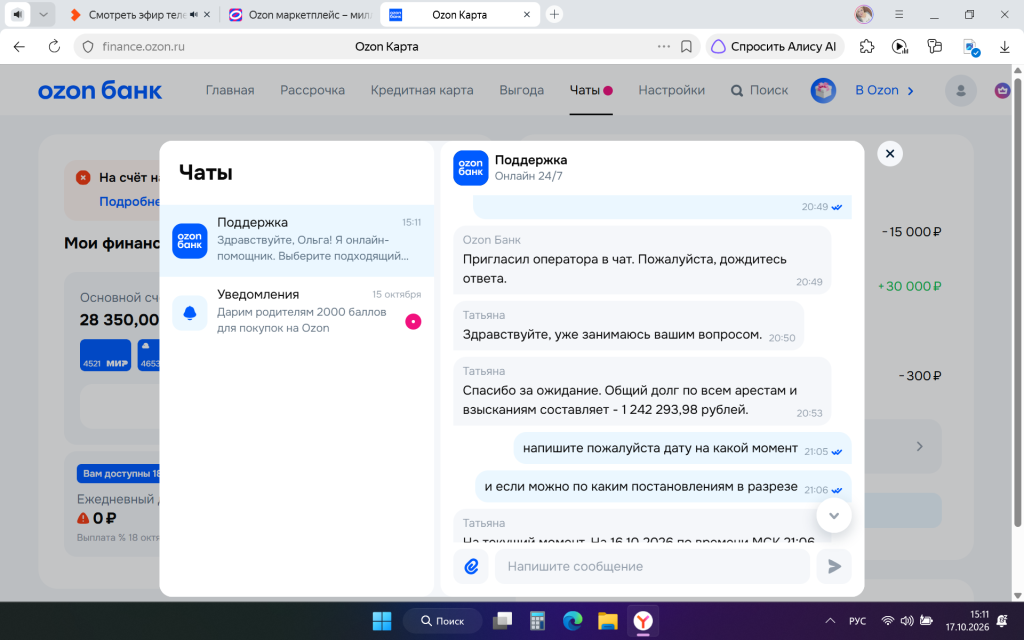This screenshot has height=640, width=1024.
Task: Open the user profile avatar icon
Action: tap(961, 91)
